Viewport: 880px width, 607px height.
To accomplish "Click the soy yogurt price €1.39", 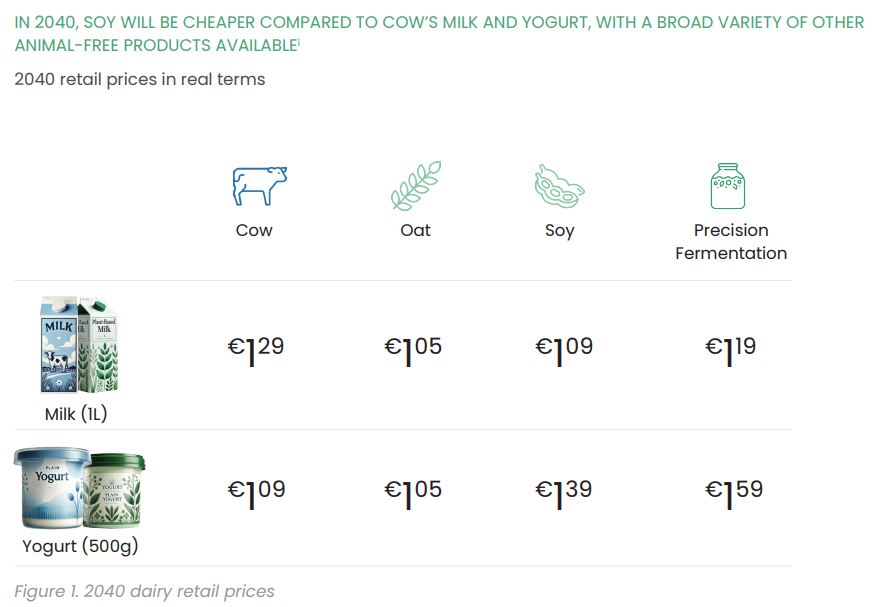I will click(563, 493).
